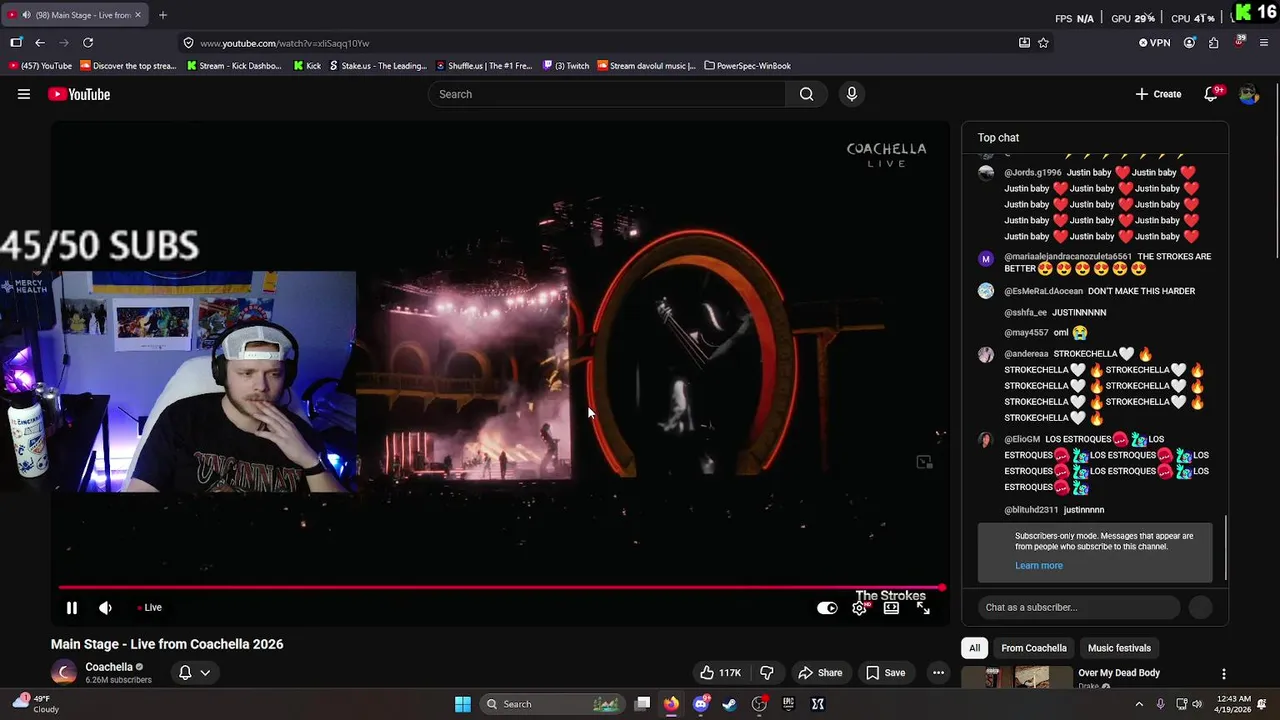
Task: Enter fullscreen video mode
Action: pos(923,608)
